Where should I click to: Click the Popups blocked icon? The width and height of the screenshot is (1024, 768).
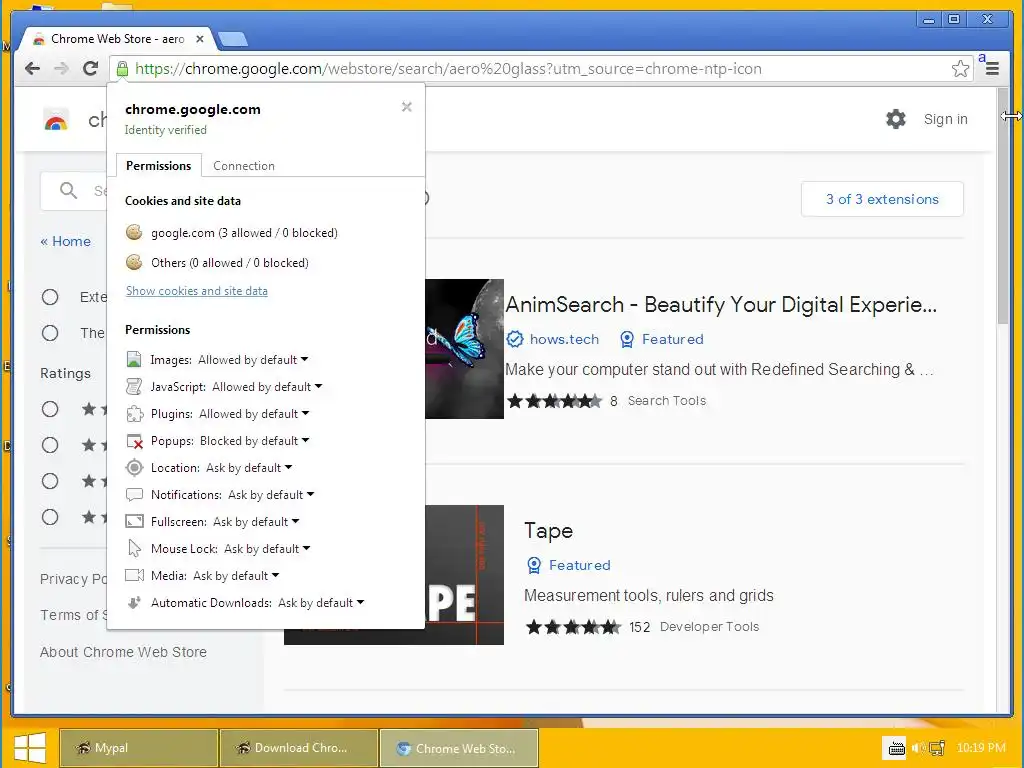tap(135, 441)
